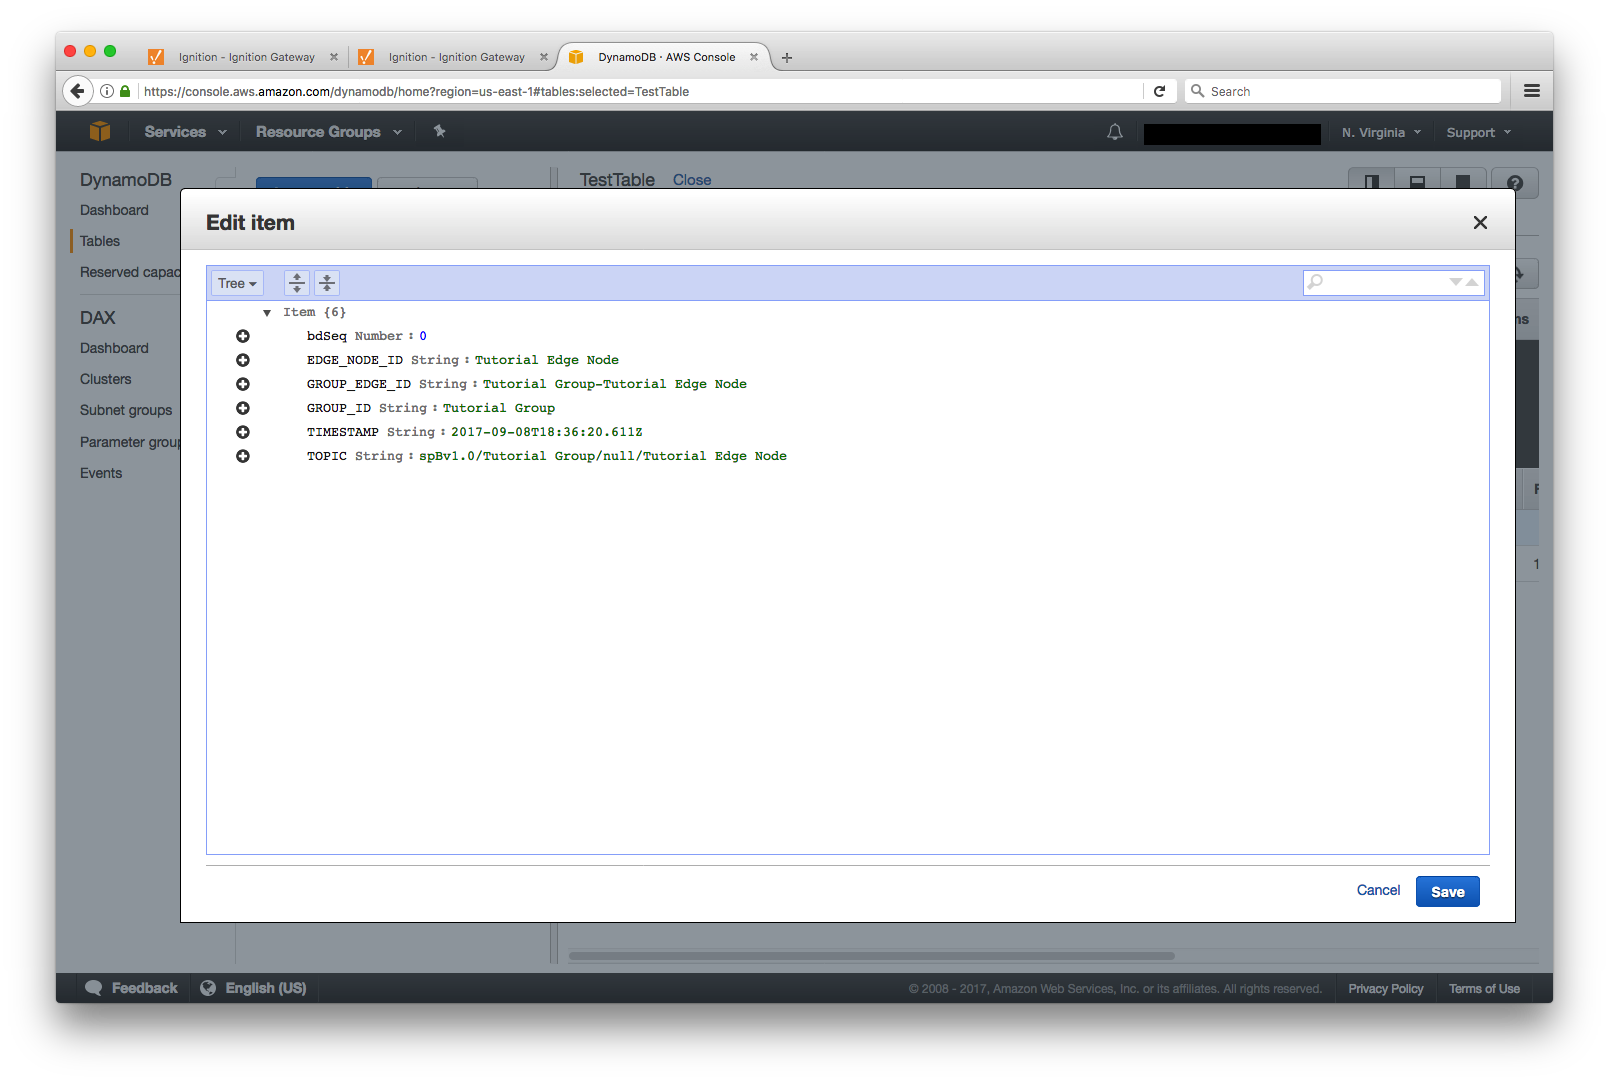Open the Tree view mode dropdown
Screen dimensions: 1609x1083
click(x=237, y=283)
